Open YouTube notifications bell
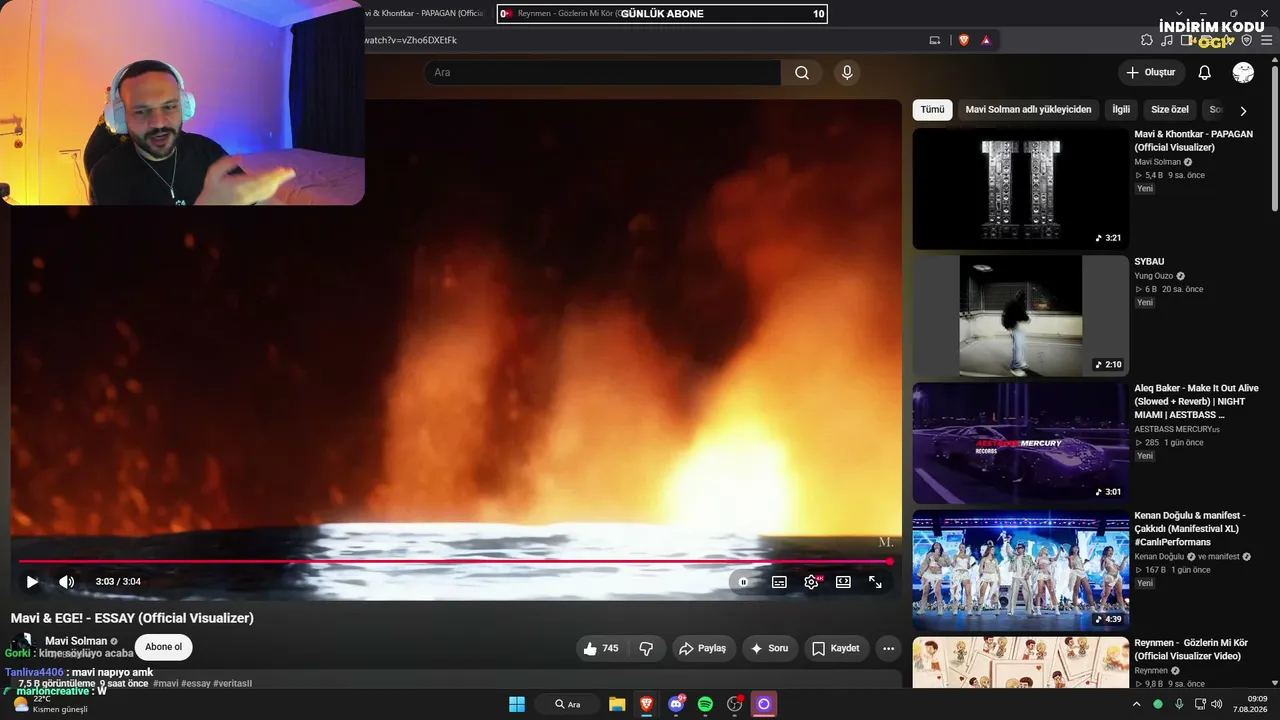The image size is (1280, 720). point(1205,73)
